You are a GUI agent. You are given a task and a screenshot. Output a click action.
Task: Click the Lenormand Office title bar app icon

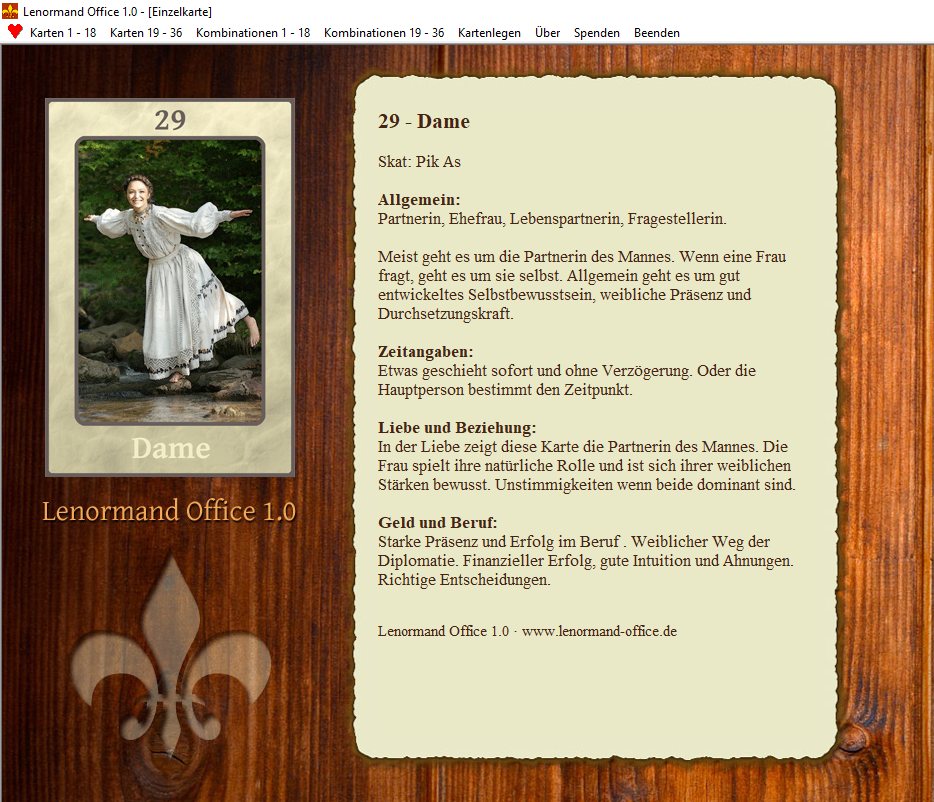[x=10, y=11]
